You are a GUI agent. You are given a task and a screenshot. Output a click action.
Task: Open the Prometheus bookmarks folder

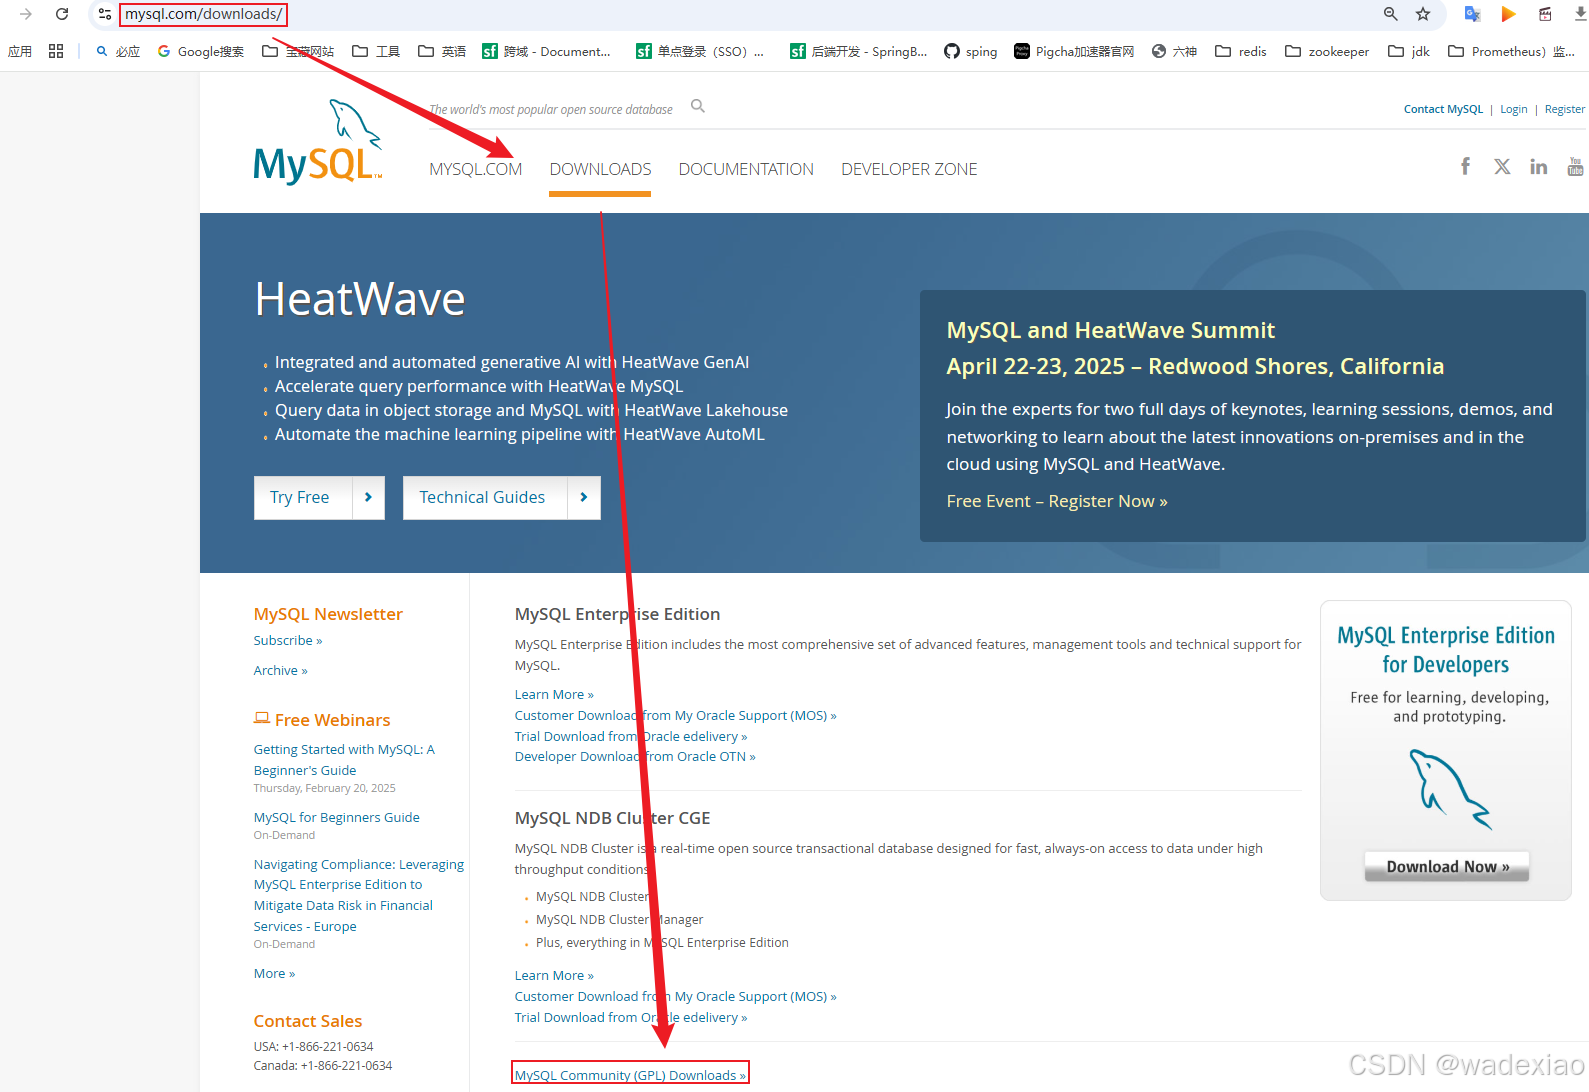tap(1511, 51)
